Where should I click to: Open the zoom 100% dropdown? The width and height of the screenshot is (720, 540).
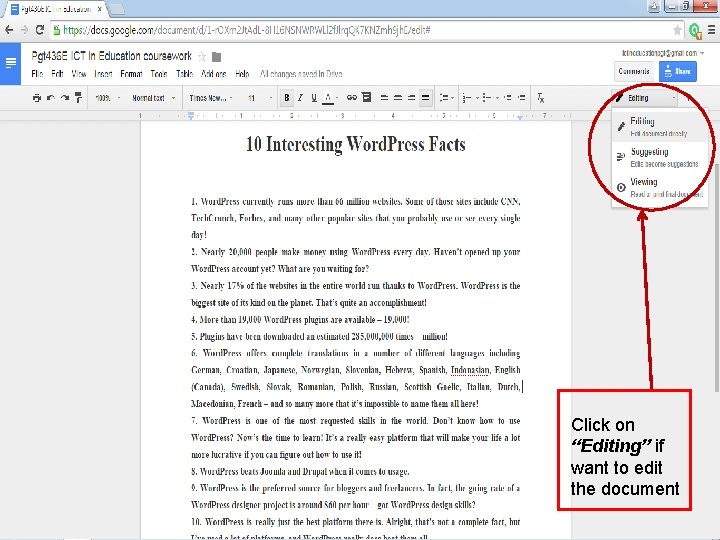pyautogui.click(x=107, y=98)
